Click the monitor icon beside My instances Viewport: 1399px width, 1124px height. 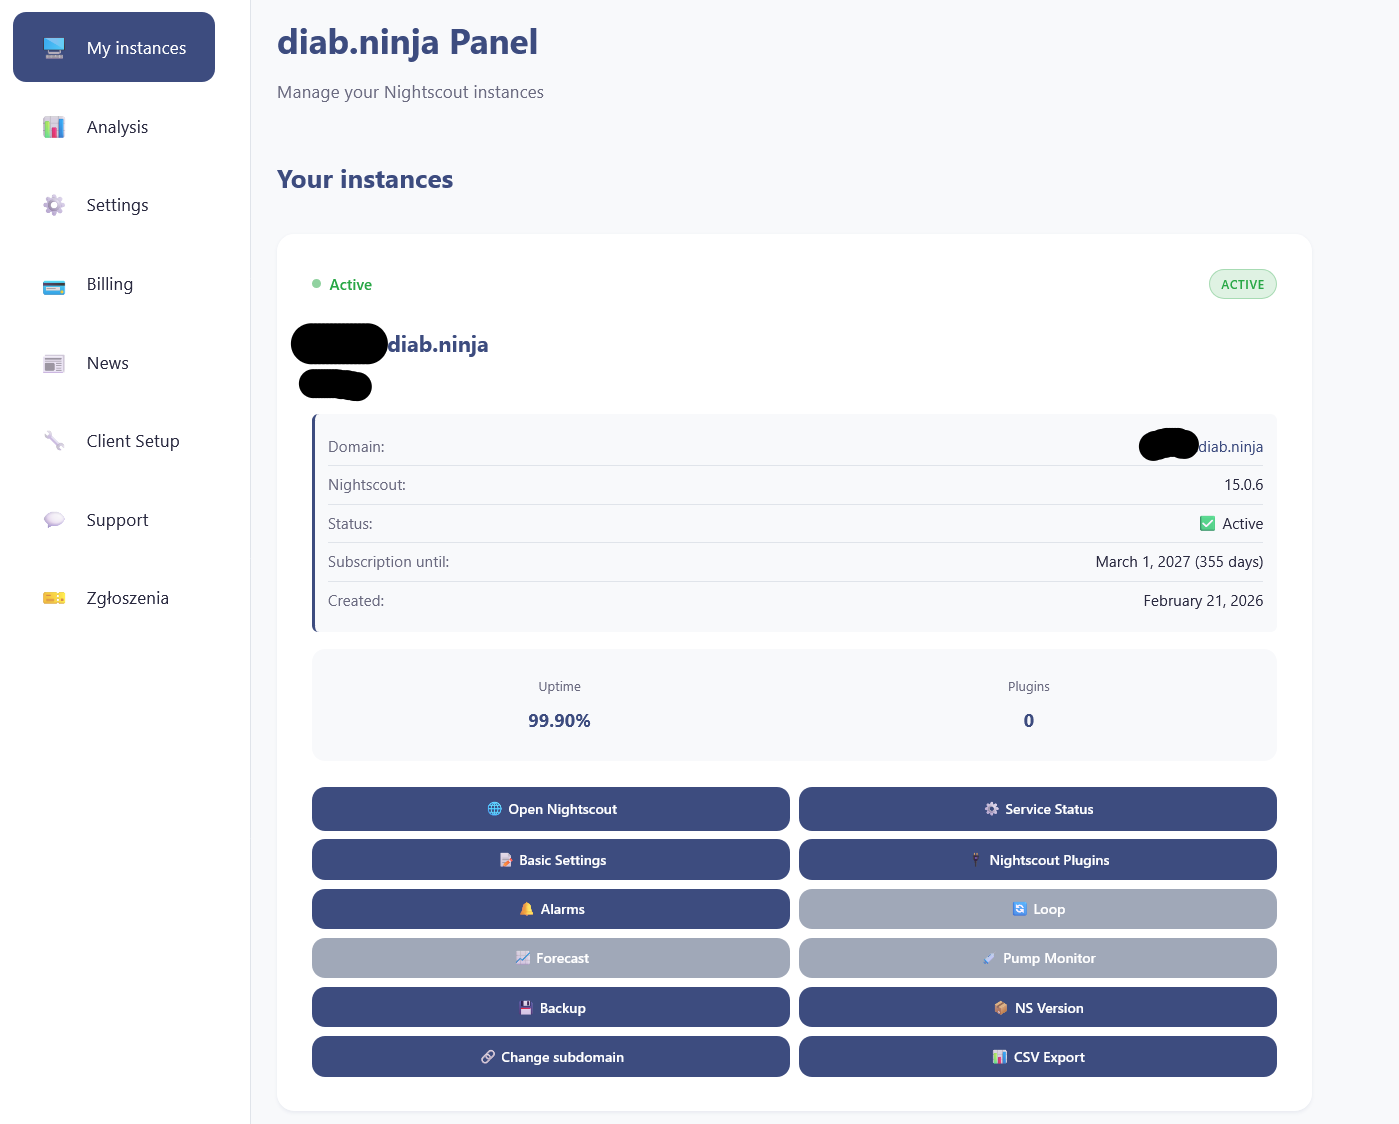(54, 48)
